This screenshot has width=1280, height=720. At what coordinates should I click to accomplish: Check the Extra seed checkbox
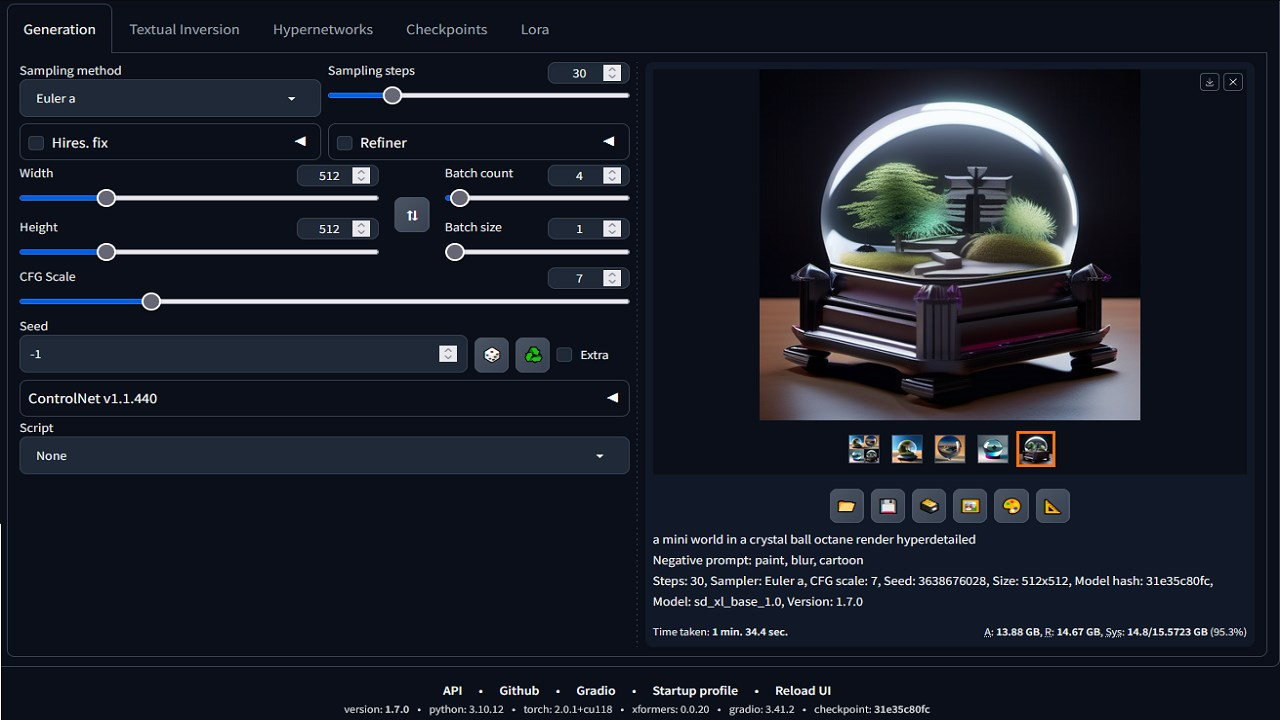click(x=564, y=354)
